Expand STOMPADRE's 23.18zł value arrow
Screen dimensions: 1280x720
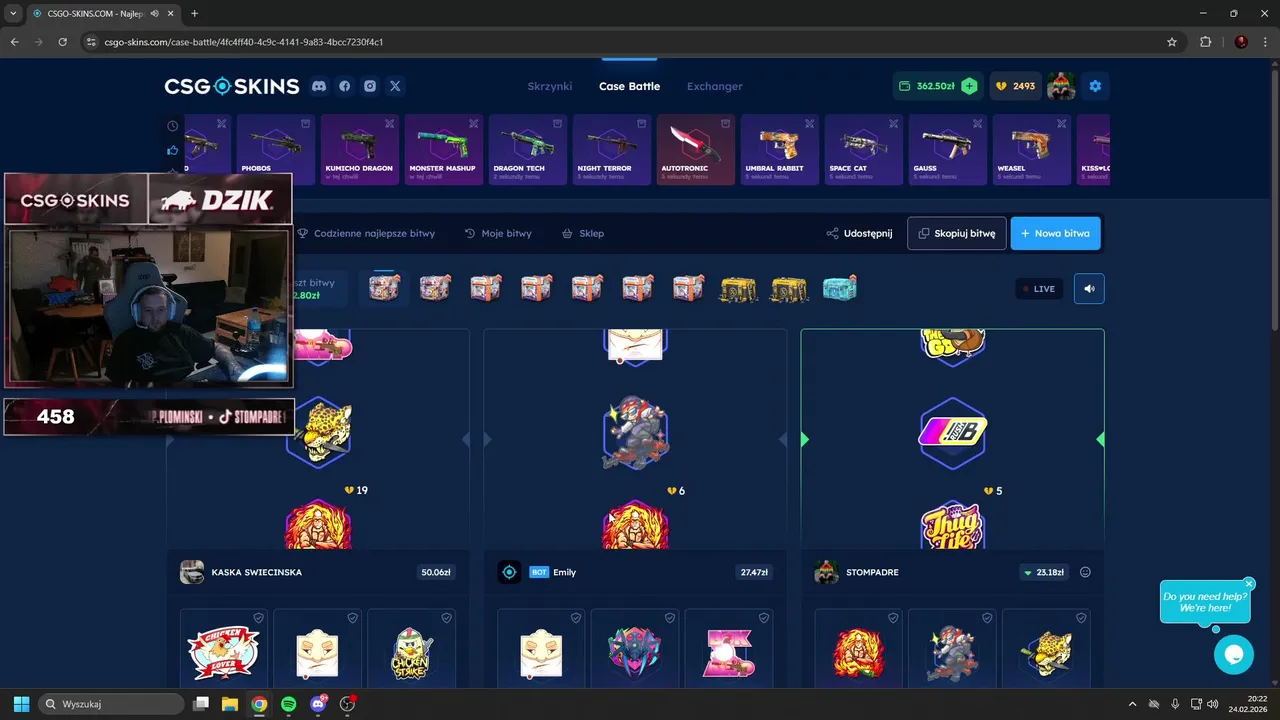[1028, 573]
